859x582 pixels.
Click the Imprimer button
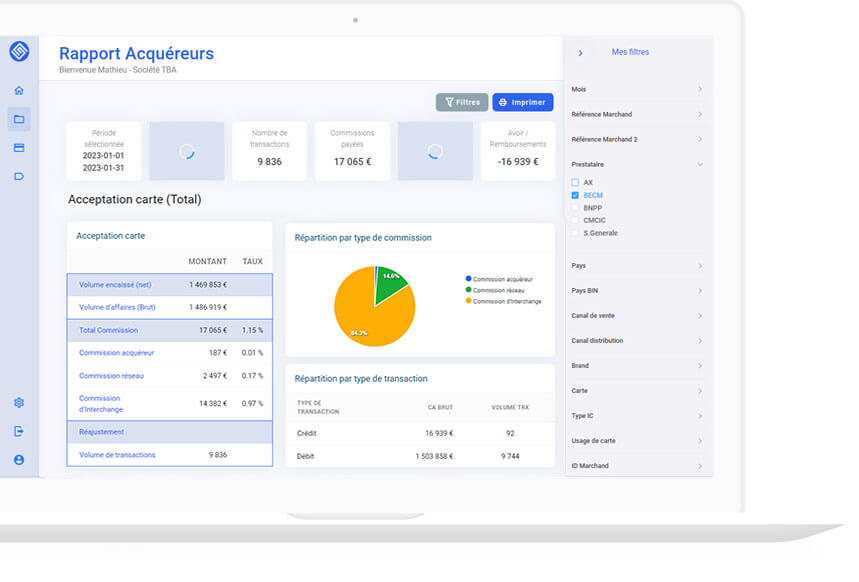[x=523, y=102]
